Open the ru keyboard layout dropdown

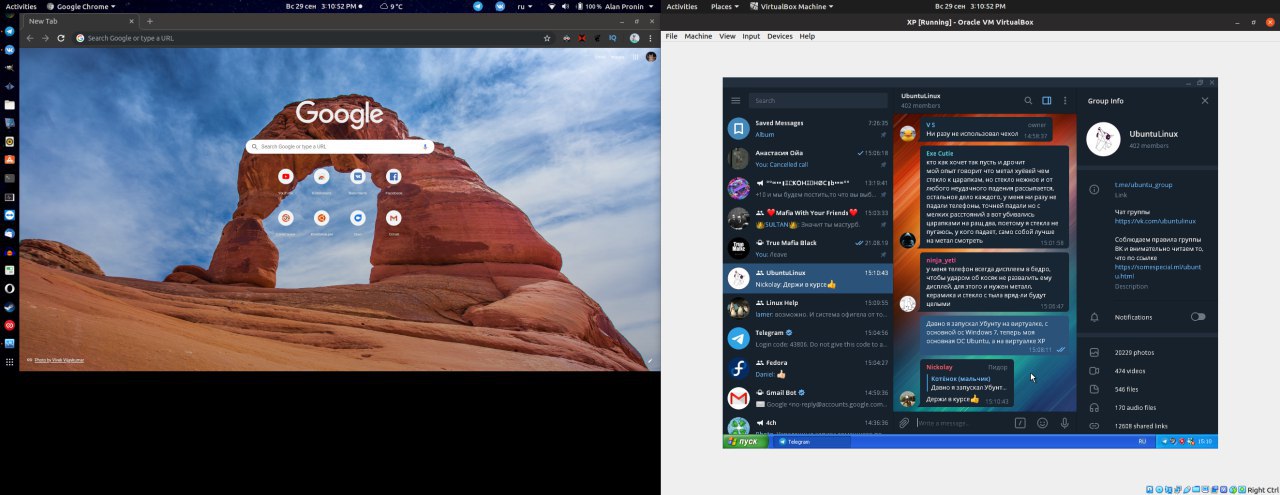pos(524,6)
